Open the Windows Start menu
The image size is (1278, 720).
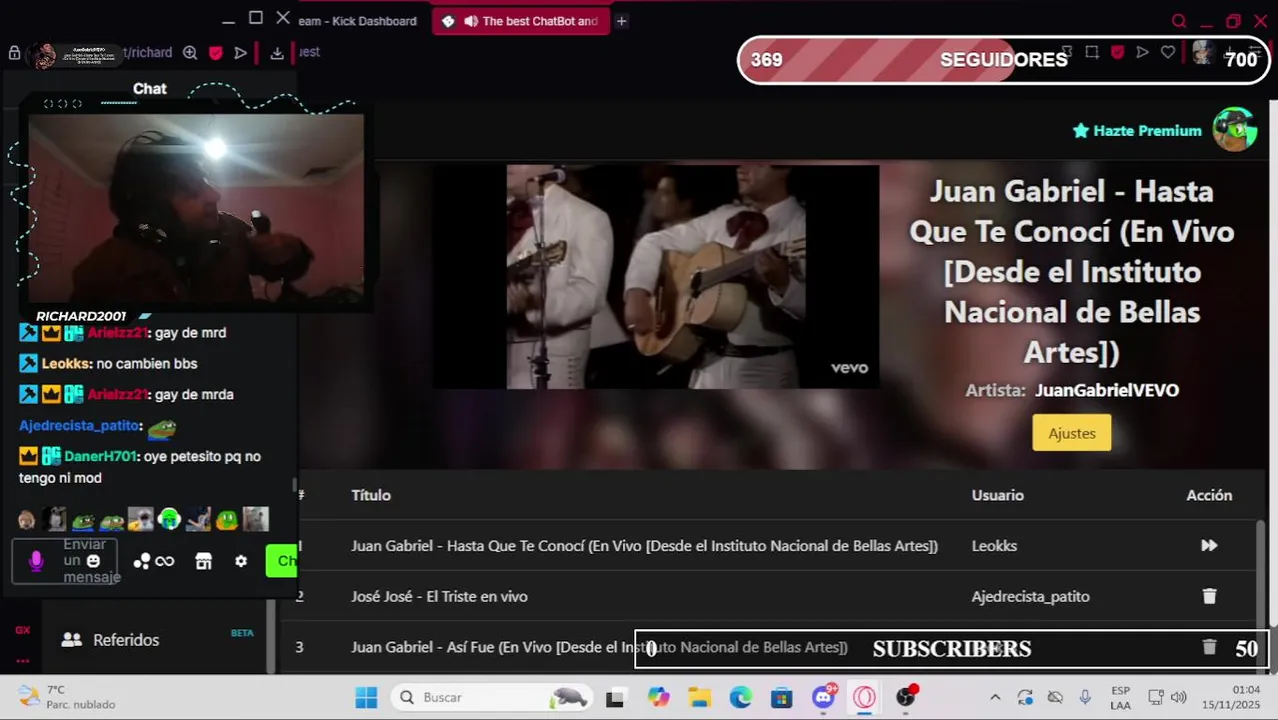click(366, 697)
